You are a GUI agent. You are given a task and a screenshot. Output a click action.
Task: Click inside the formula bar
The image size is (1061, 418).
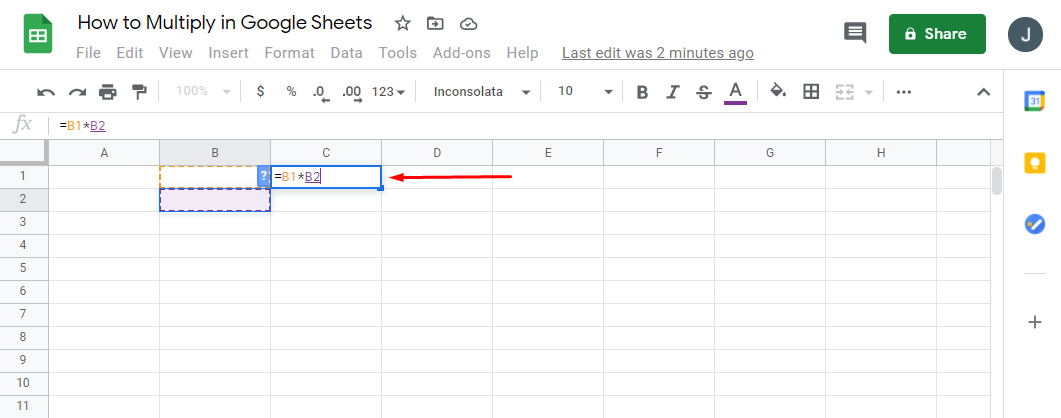[x=500, y=126]
